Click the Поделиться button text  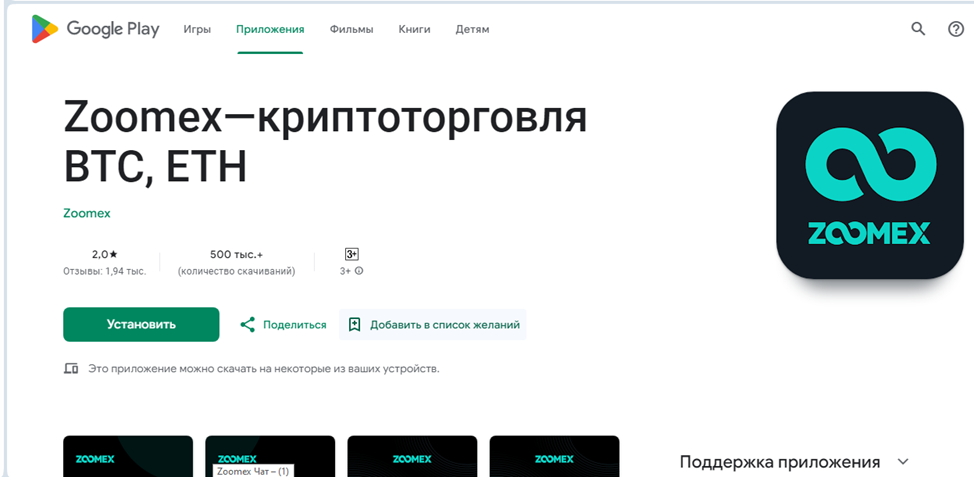294,325
